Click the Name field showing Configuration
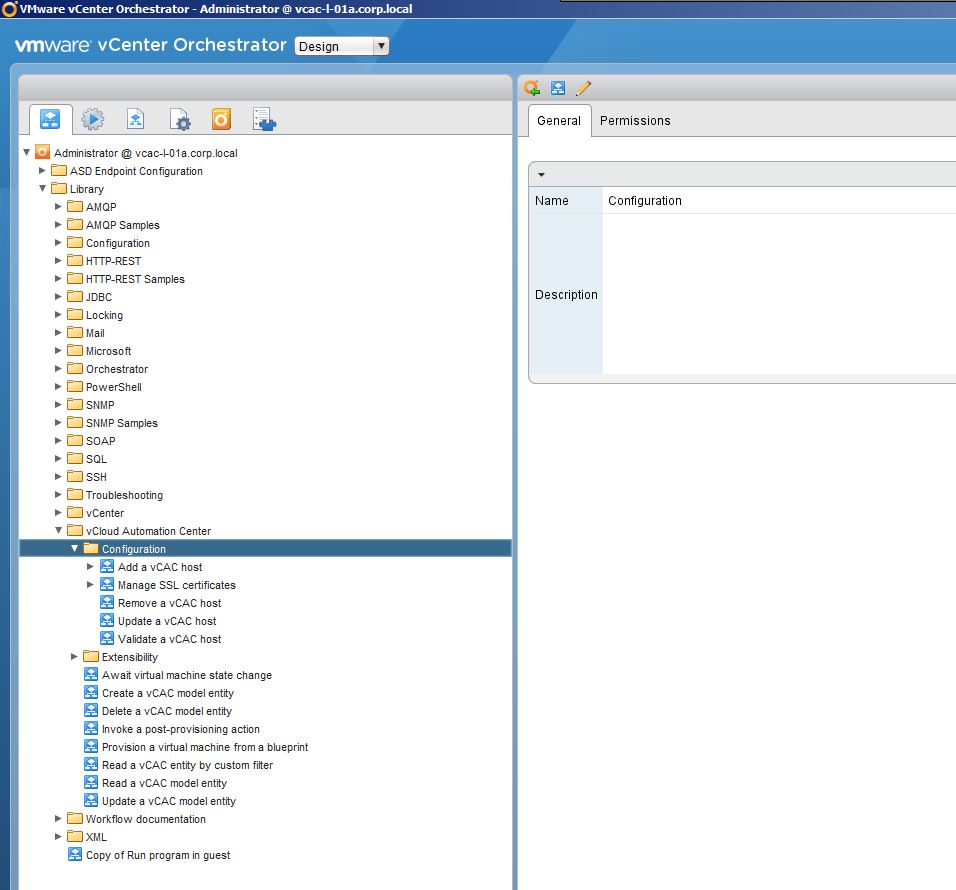Screen dimensions: 956x890 (779, 201)
